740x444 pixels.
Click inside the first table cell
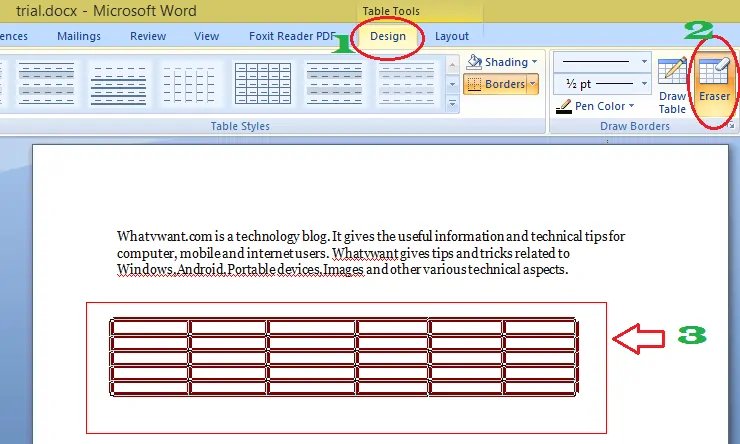pos(150,327)
